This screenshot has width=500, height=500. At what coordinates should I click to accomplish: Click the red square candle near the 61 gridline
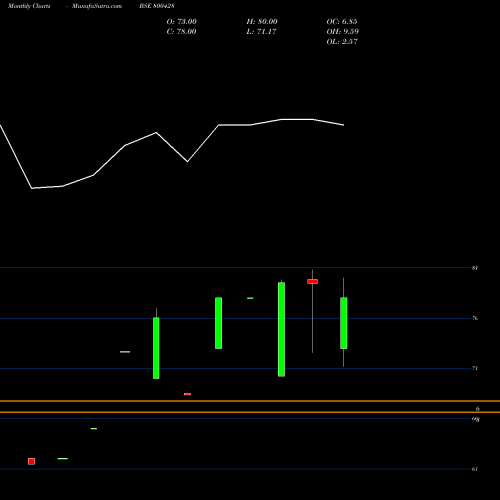(x=32, y=461)
